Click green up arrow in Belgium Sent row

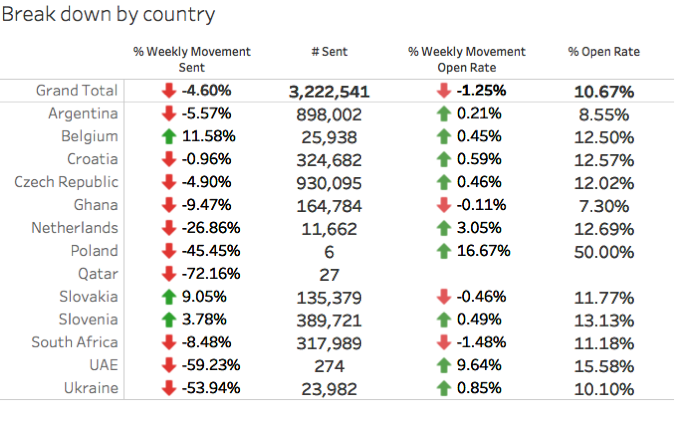click(x=169, y=136)
